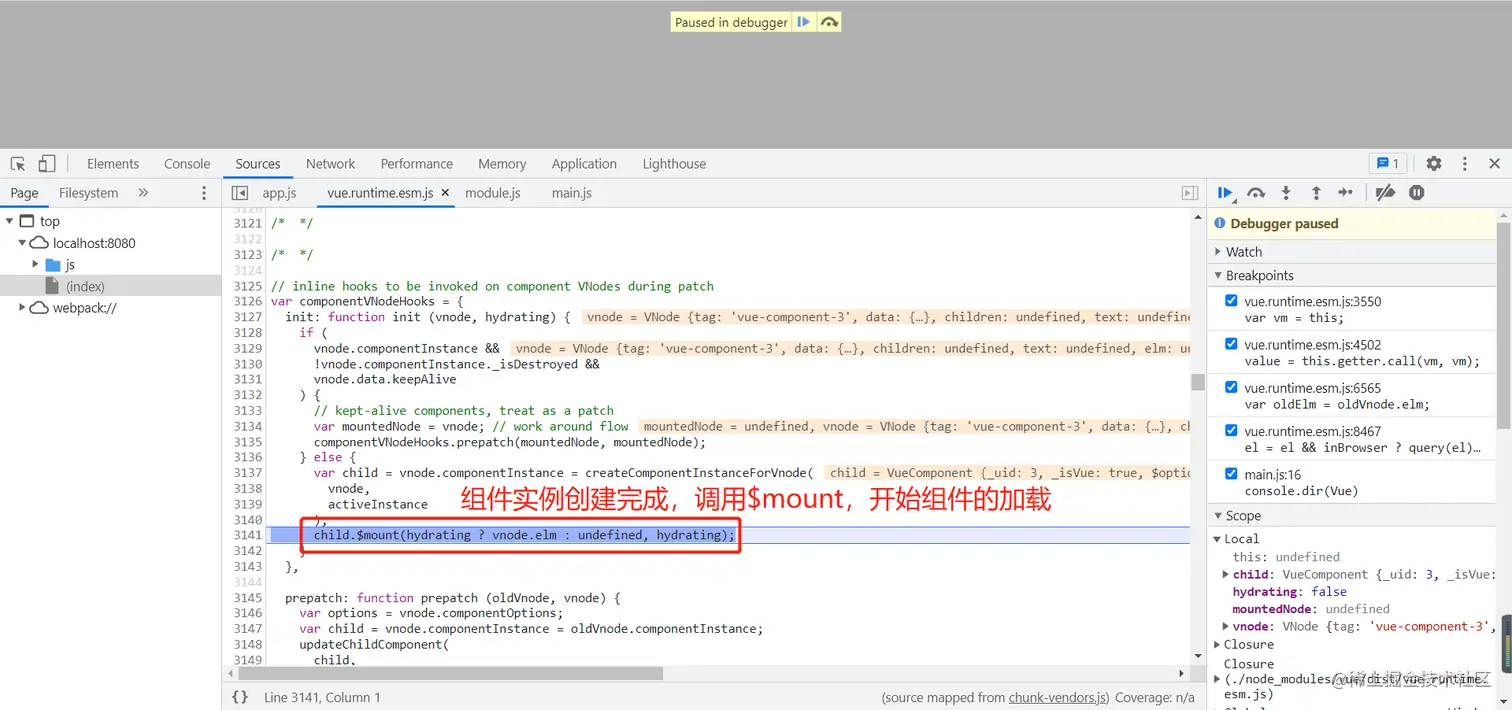Step over in Paused in debugger overlay
1512x710 pixels.
pos(829,22)
